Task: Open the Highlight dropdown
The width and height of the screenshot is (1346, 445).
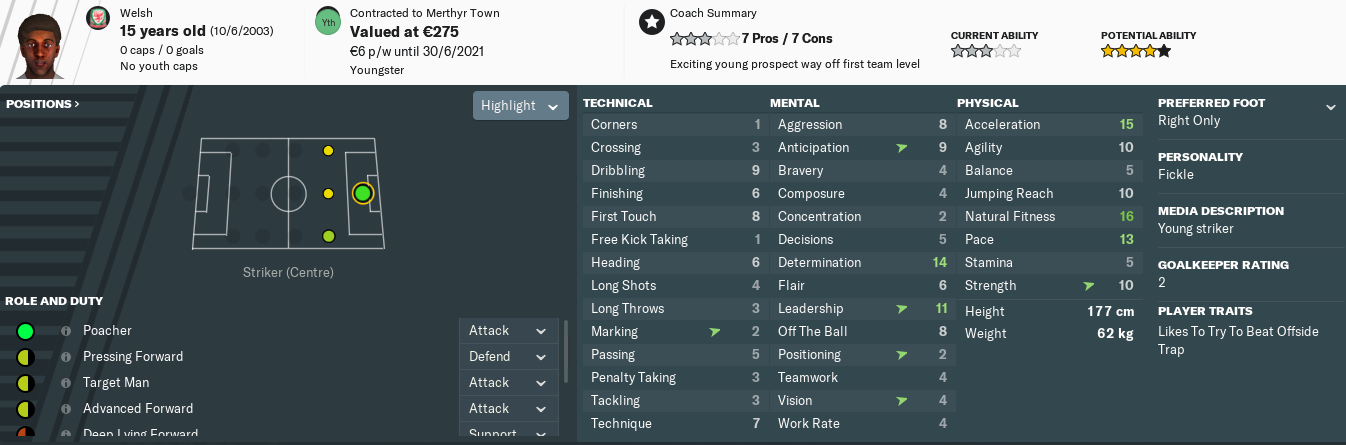Action: [x=520, y=106]
